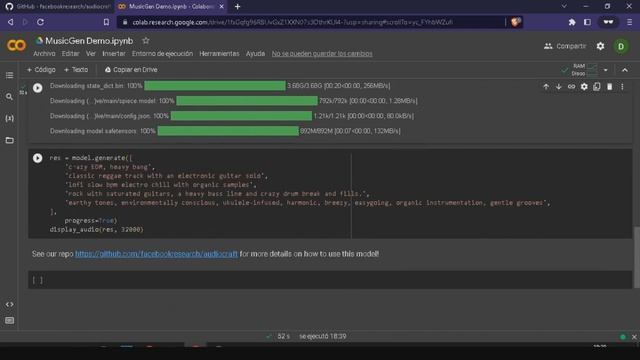The image size is (640, 360).
Task: Open more cell actions menu
Action: coord(622,87)
